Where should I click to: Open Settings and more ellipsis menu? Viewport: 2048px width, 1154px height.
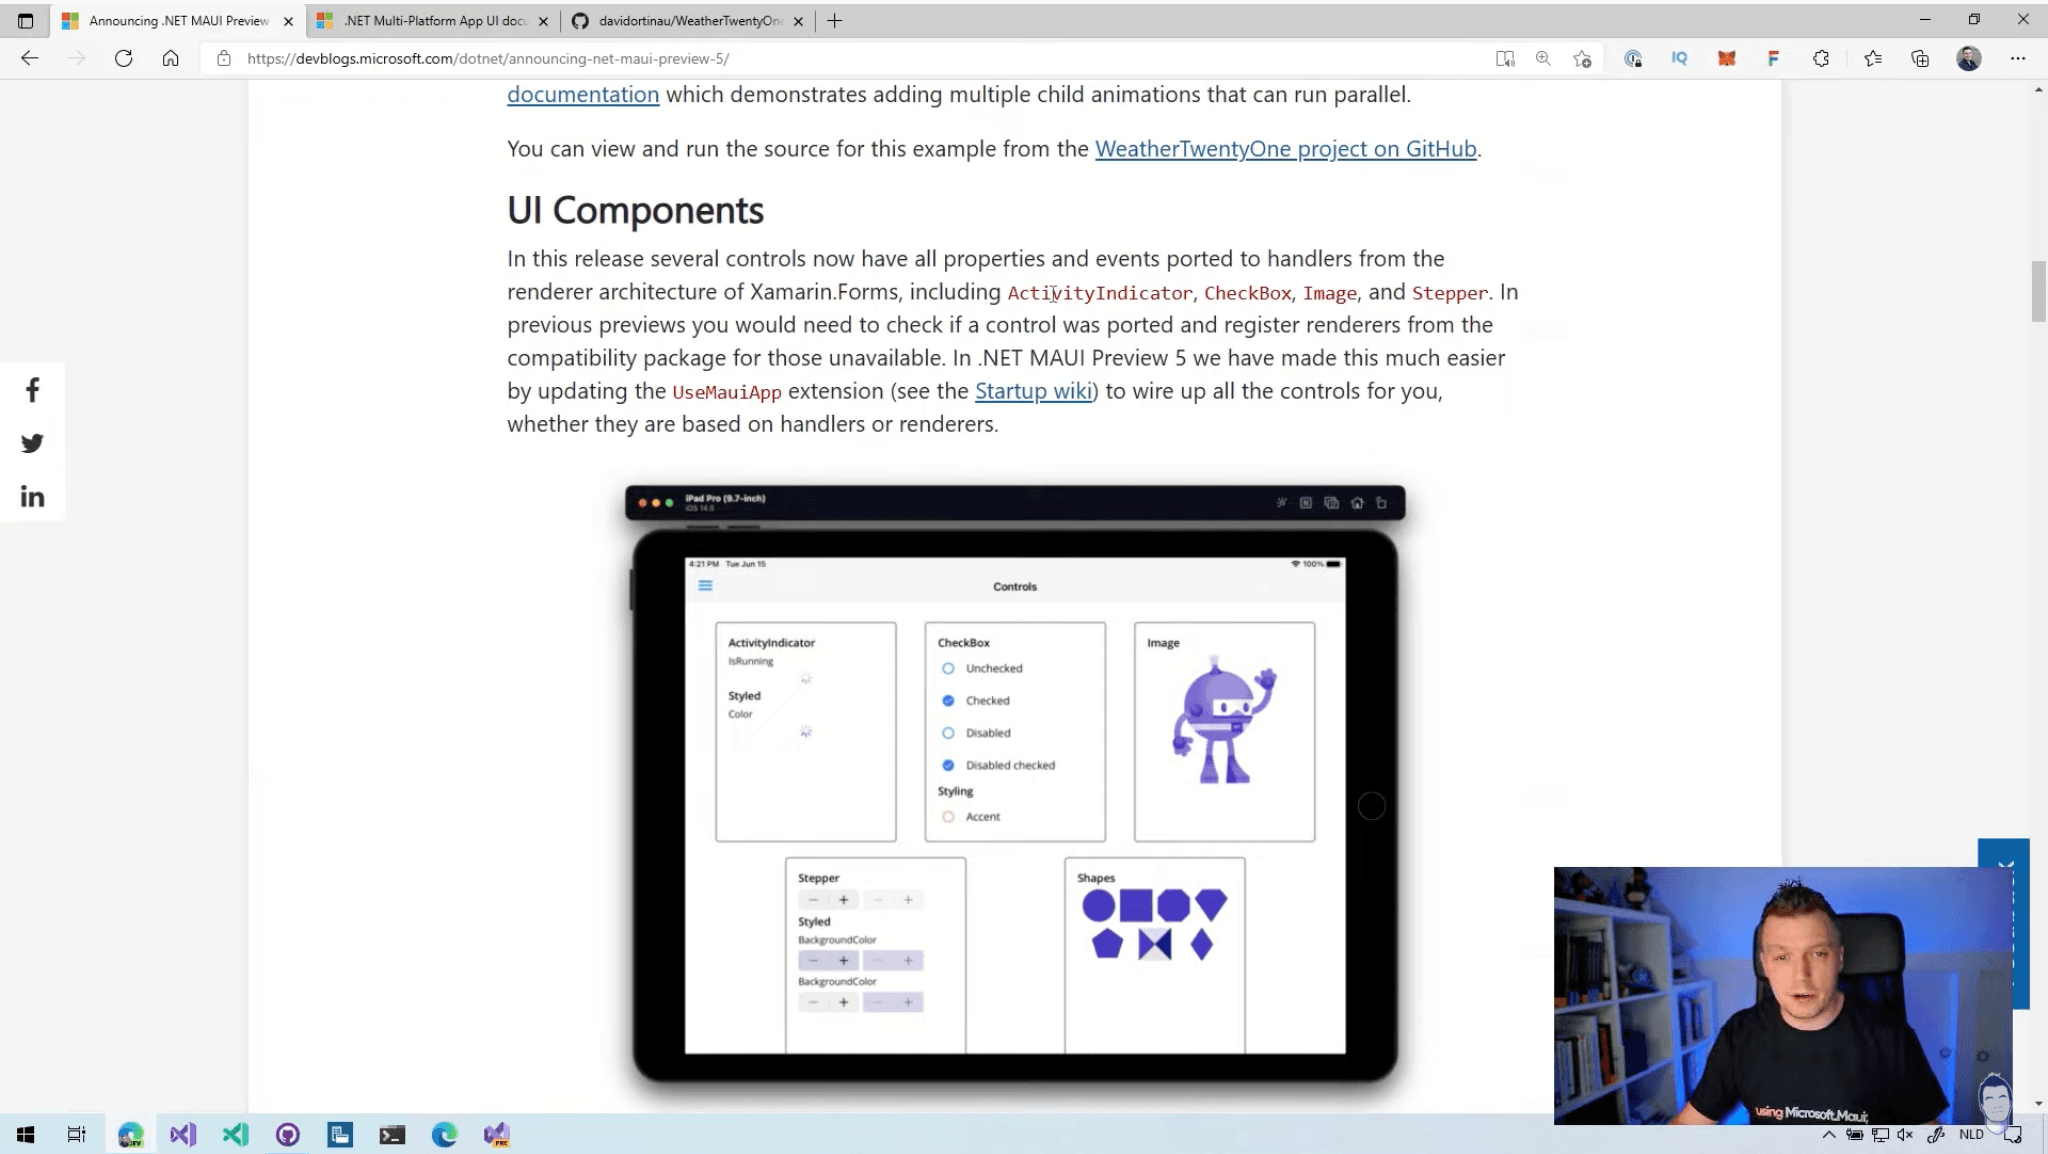(2018, 58)
